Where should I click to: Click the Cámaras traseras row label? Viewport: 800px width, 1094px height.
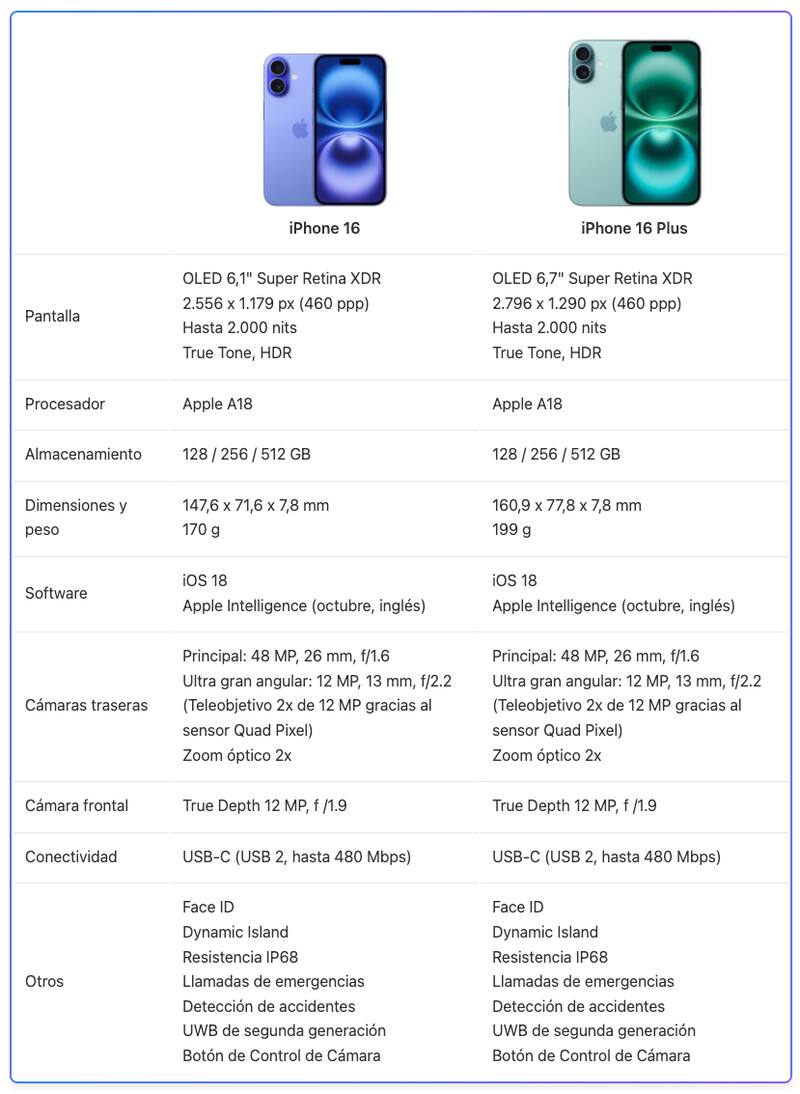pos(86,705)
